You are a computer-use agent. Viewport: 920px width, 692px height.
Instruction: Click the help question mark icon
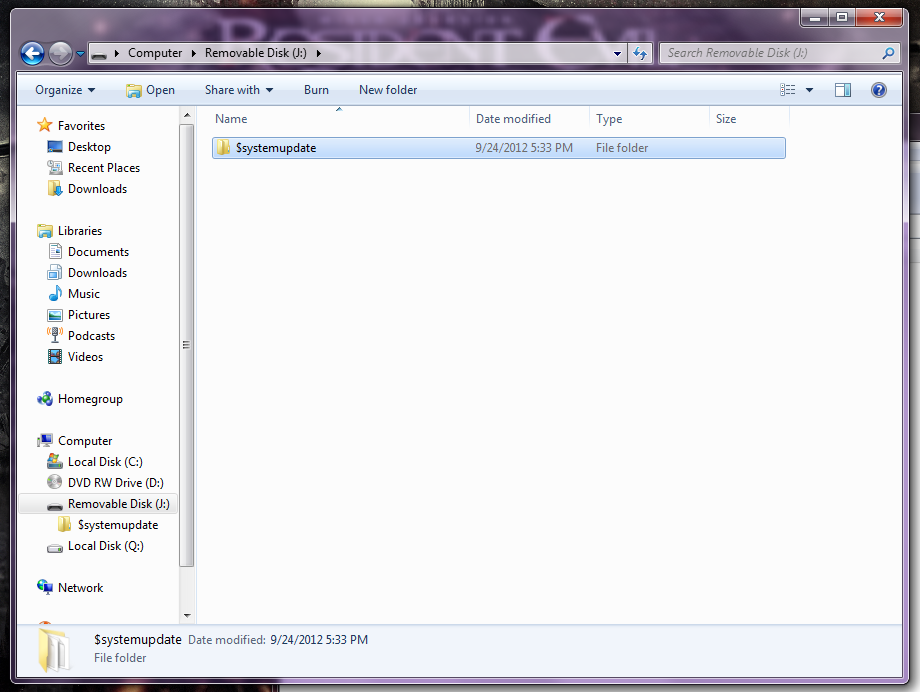click(878, 90)
